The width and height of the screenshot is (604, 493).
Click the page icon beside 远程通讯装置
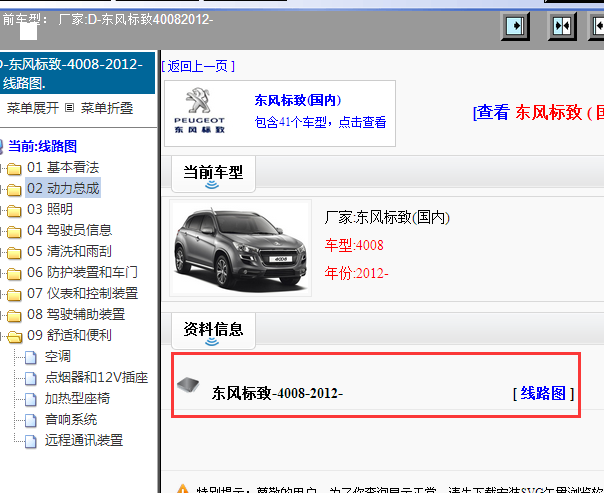coord(31,442)
